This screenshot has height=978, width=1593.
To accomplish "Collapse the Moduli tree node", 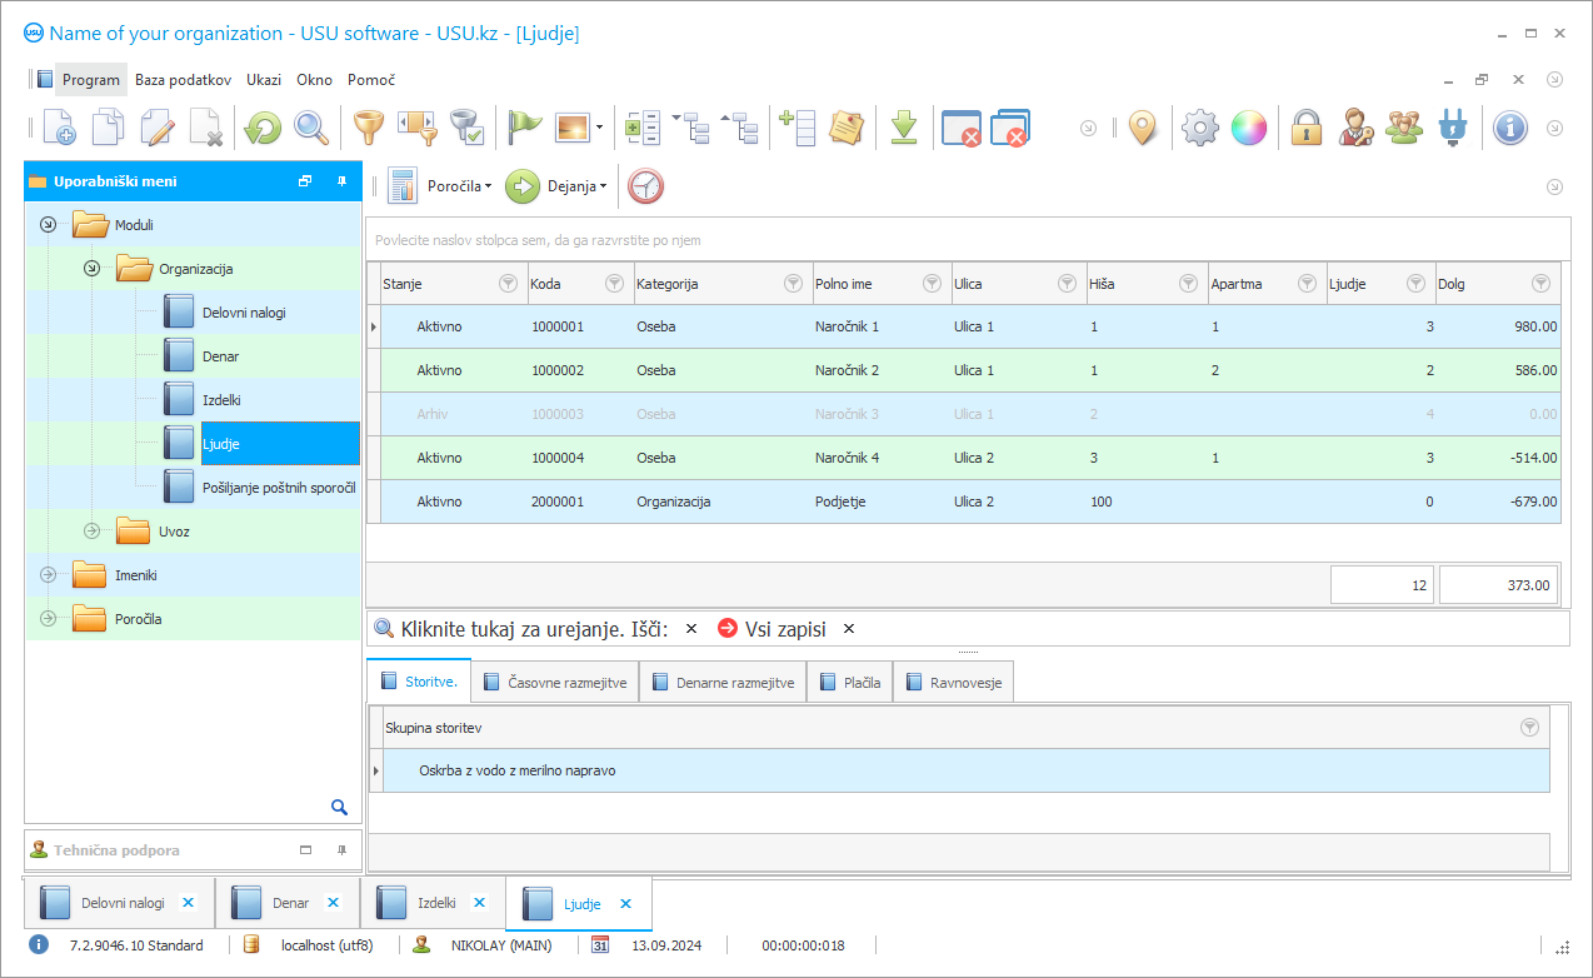I will (x=48, y=225).
